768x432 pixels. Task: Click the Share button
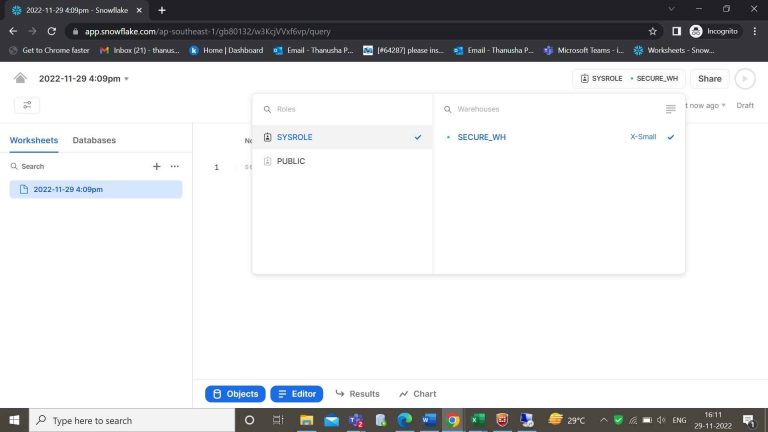point(709,78)
